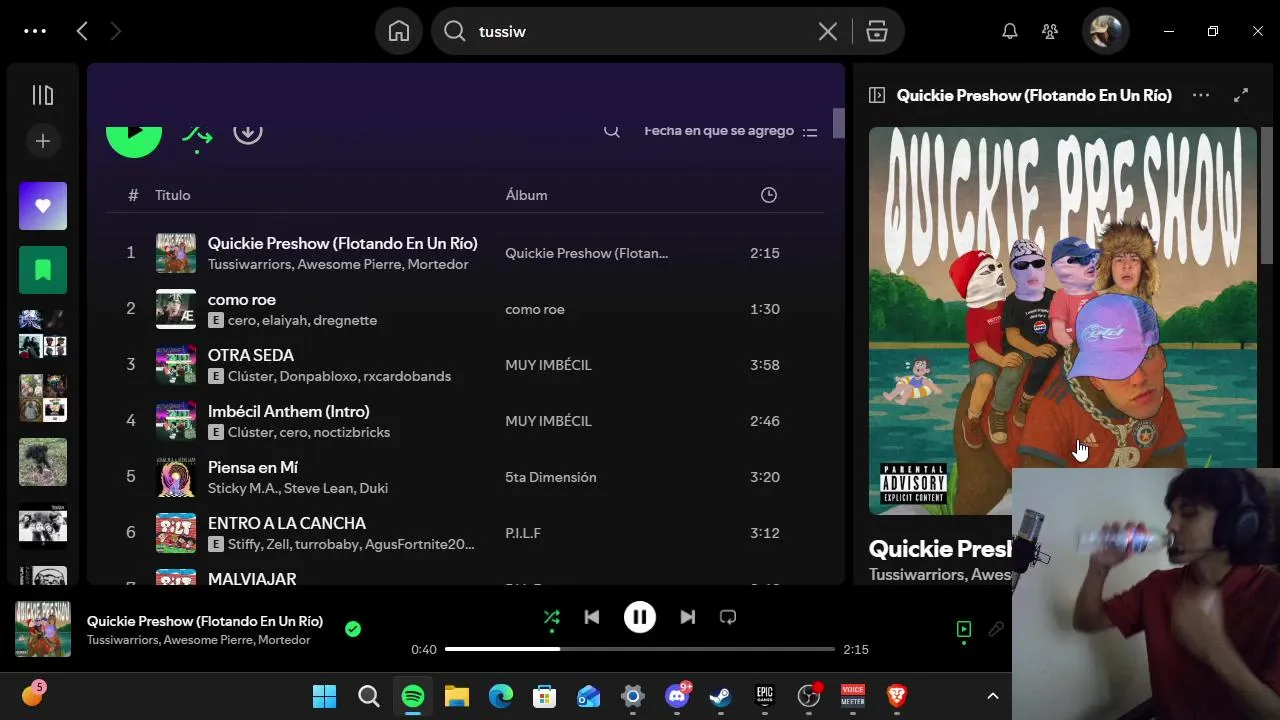Open the Browse icon in search bar
The image size is (1280, 720).
877,31
